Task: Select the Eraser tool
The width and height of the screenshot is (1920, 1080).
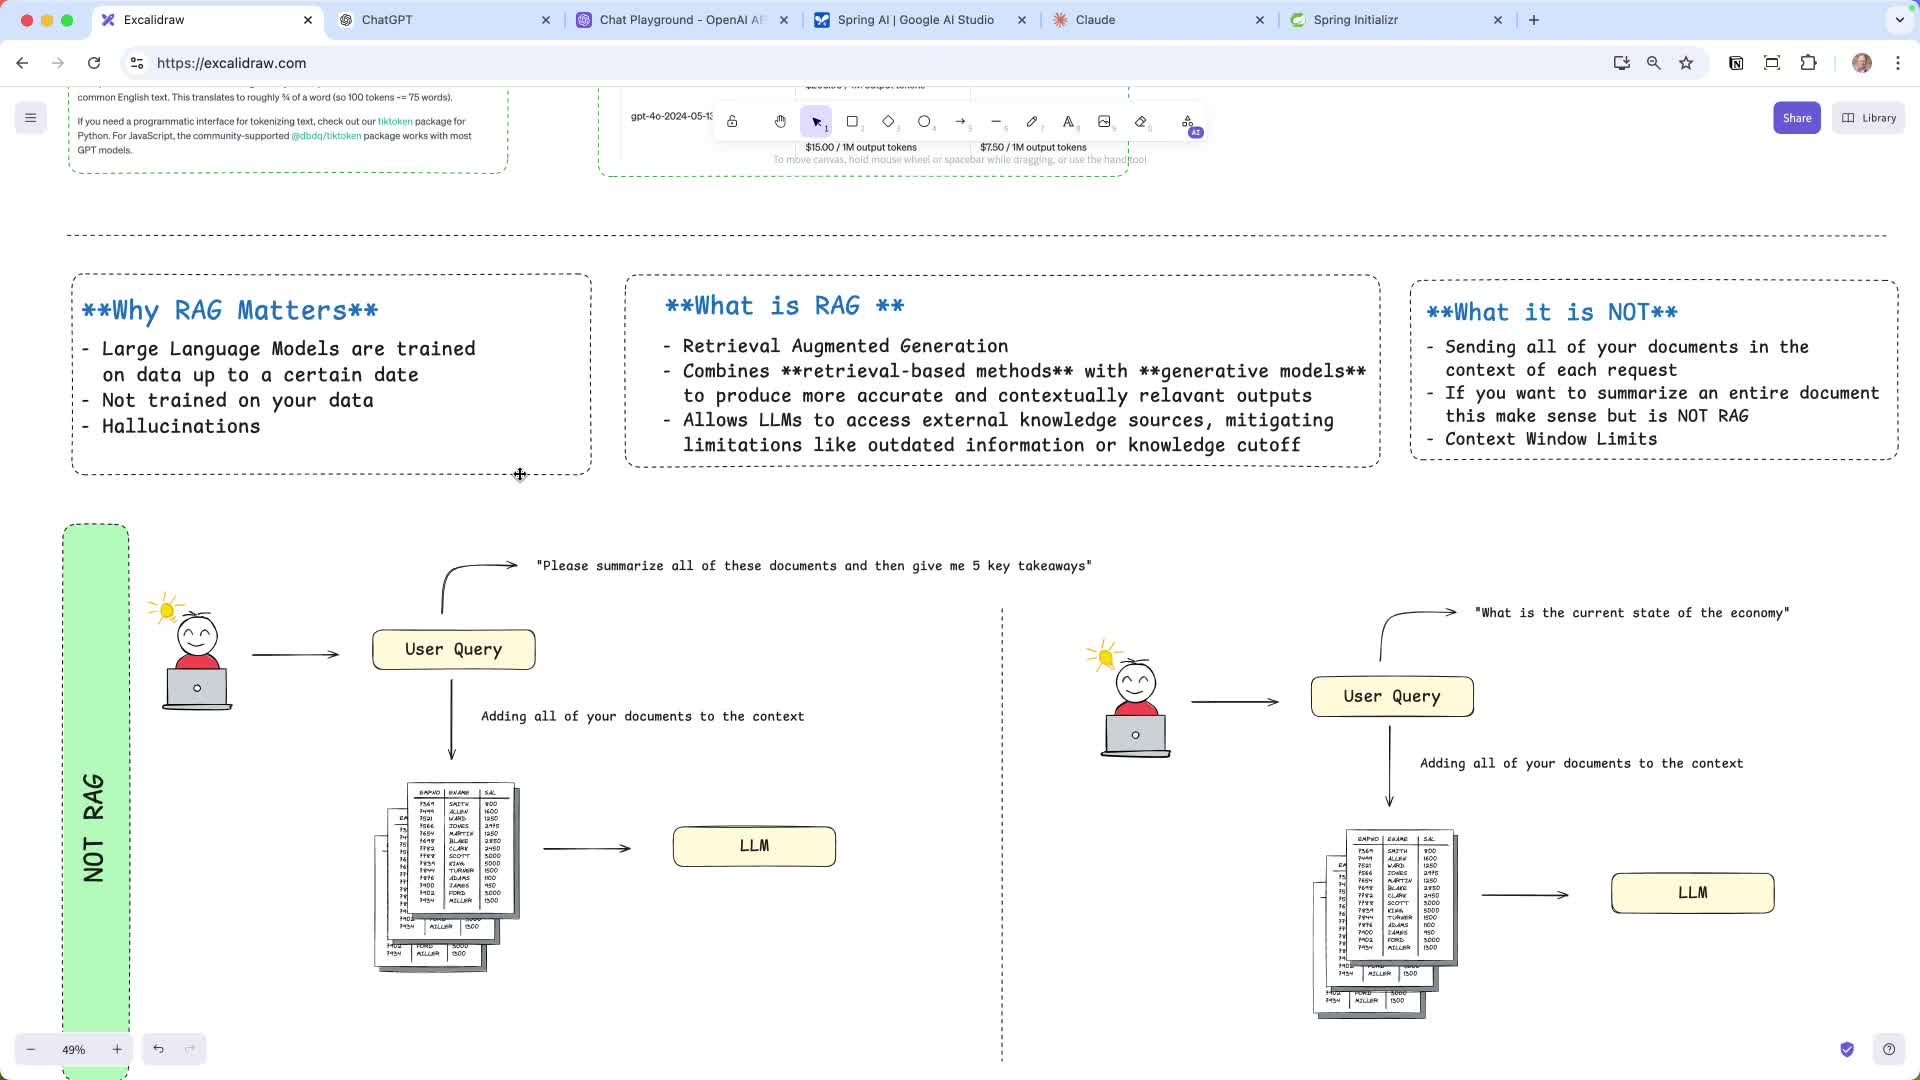Action: coord(1140,122)
